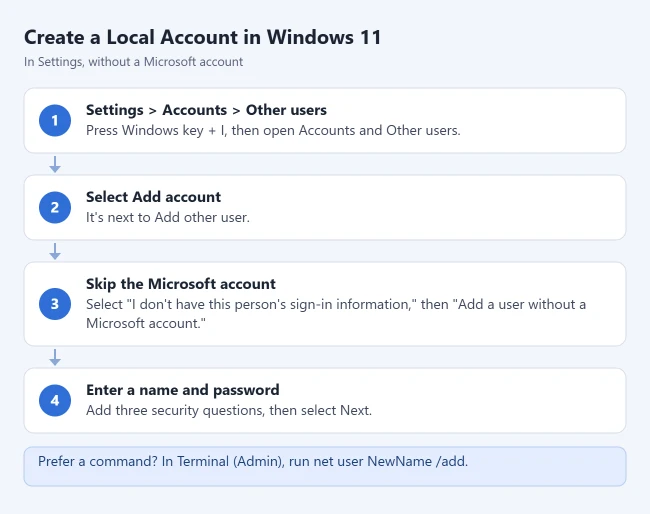
Task: Click subtitle In Settings, without a Microsoft account
Action: [x=133, y=62]
